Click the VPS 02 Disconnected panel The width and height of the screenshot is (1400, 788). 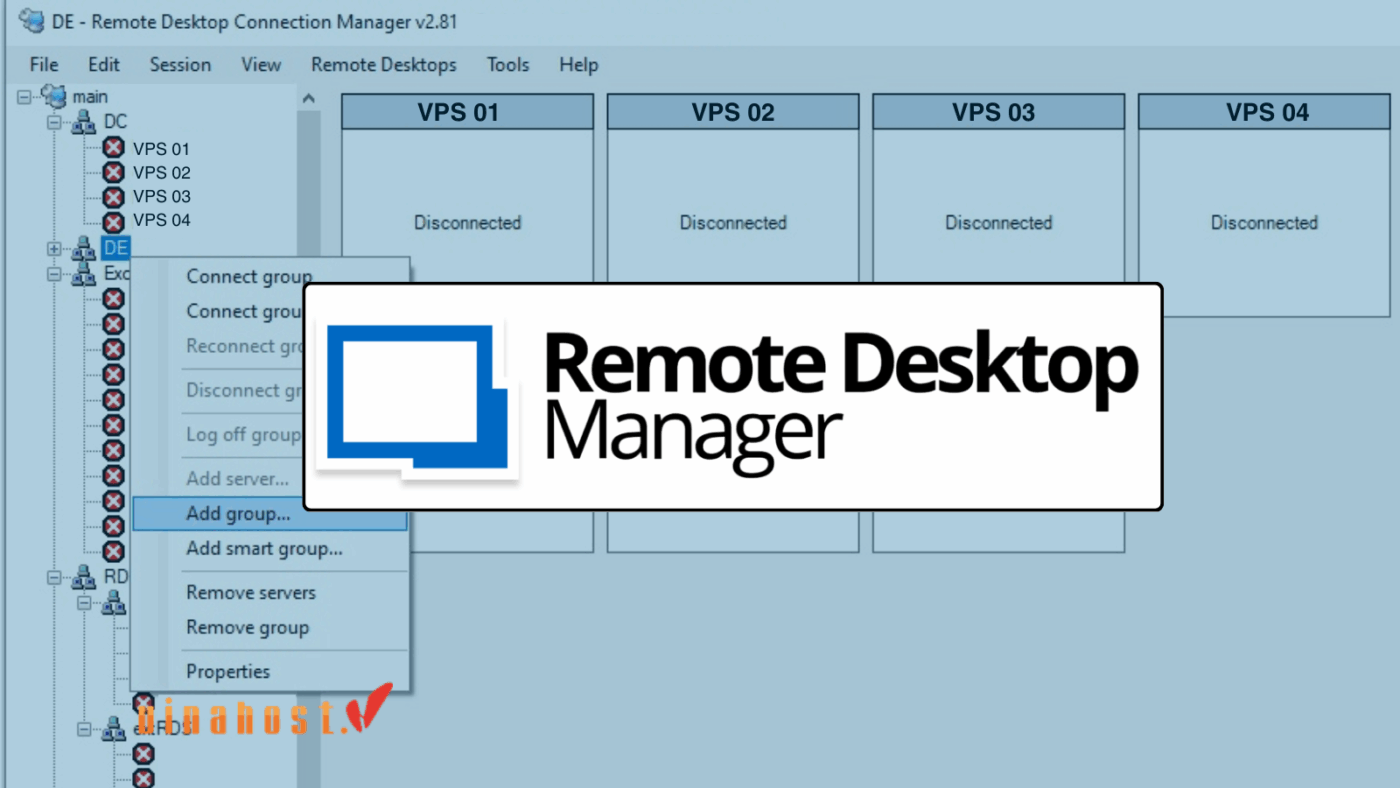tap(732, 222)
